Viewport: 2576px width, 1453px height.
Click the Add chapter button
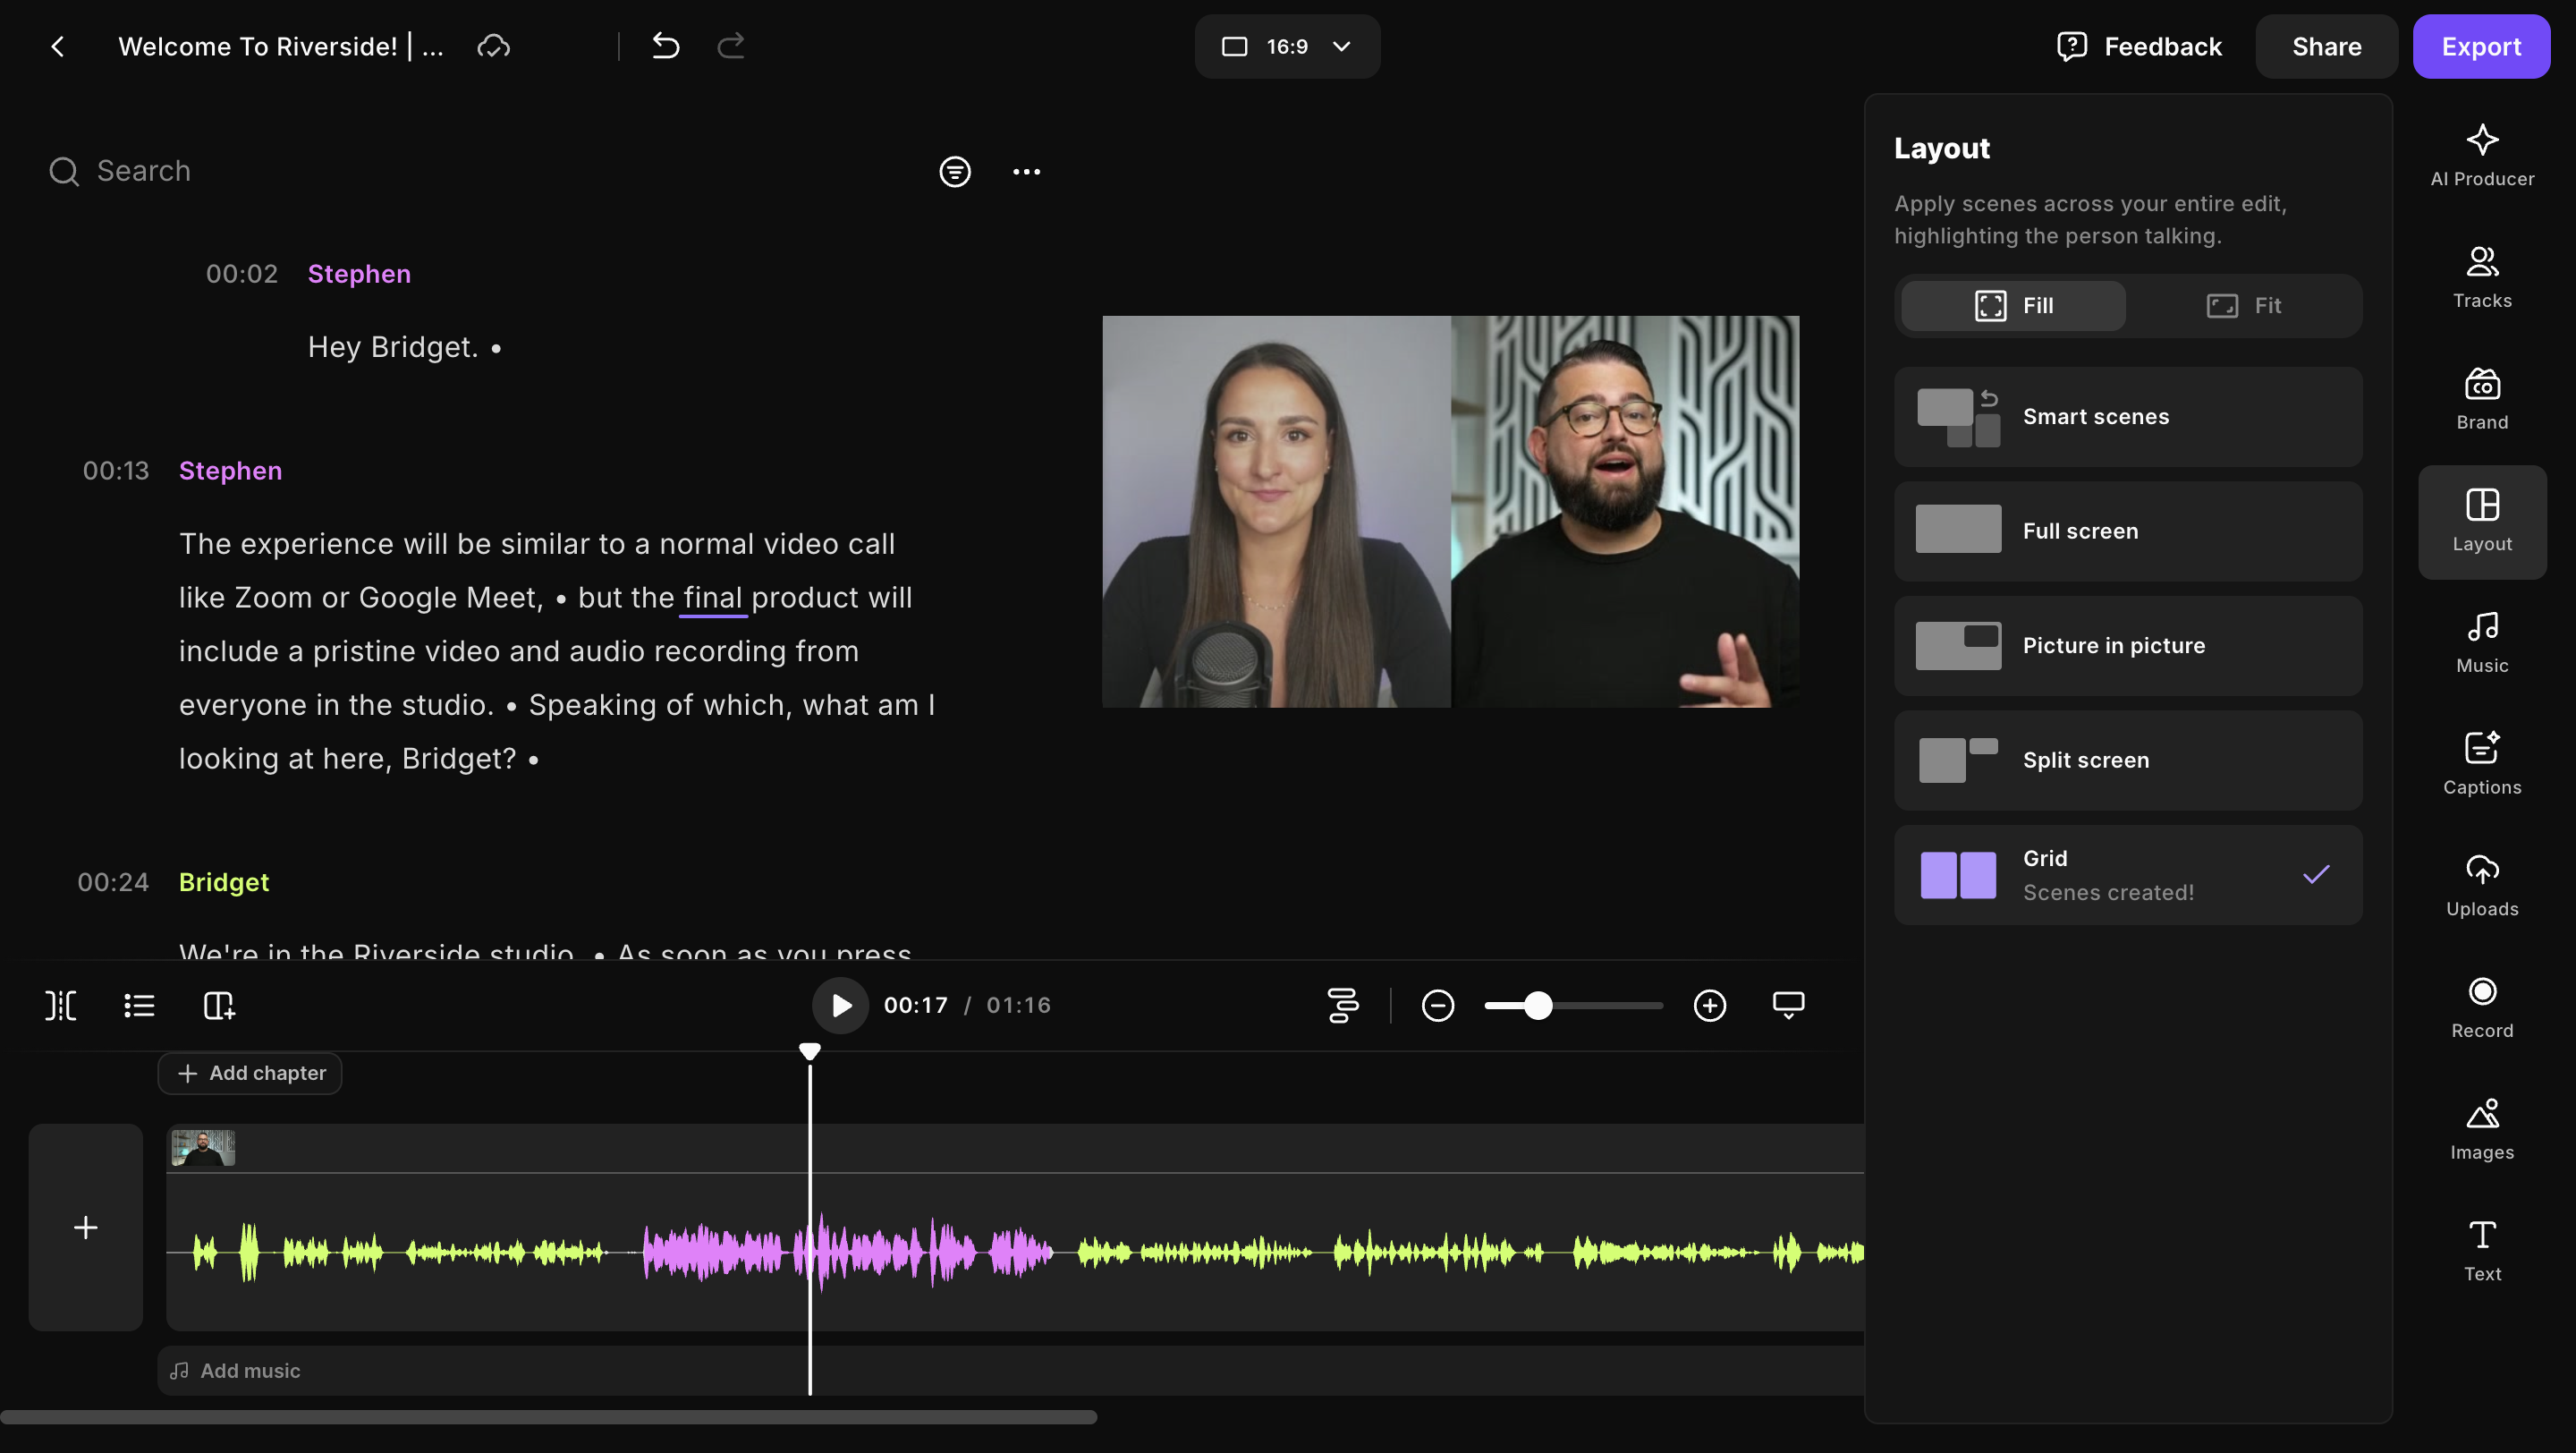[250, 1073]
